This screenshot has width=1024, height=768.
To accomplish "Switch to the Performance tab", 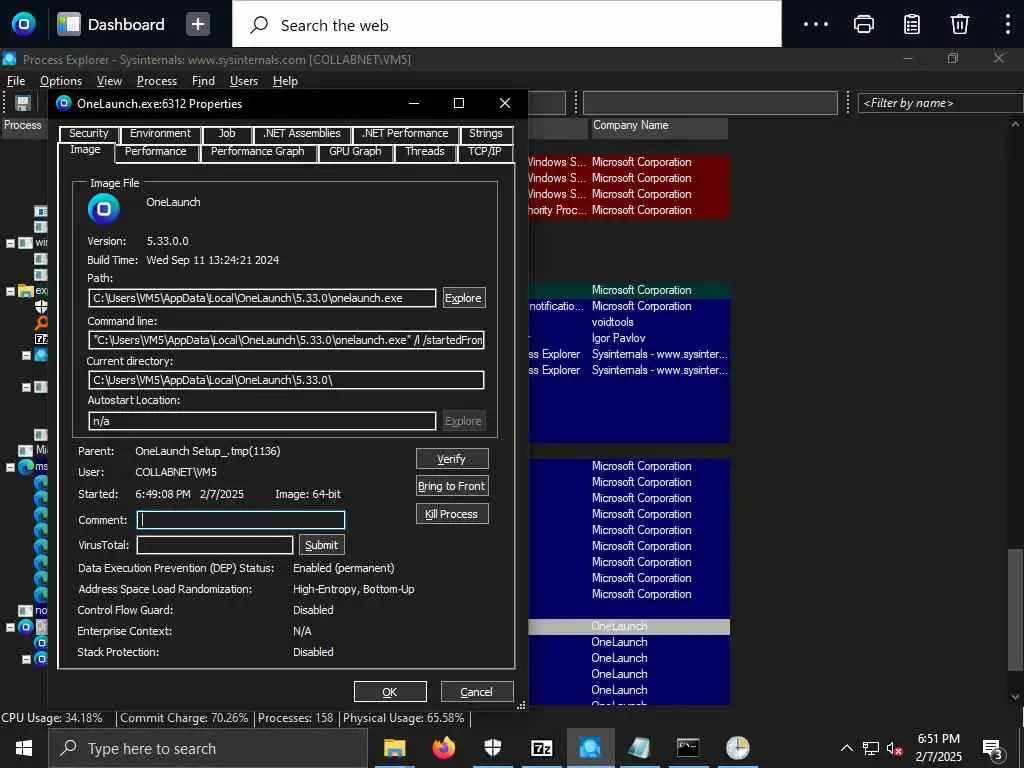I will [155, 152].
